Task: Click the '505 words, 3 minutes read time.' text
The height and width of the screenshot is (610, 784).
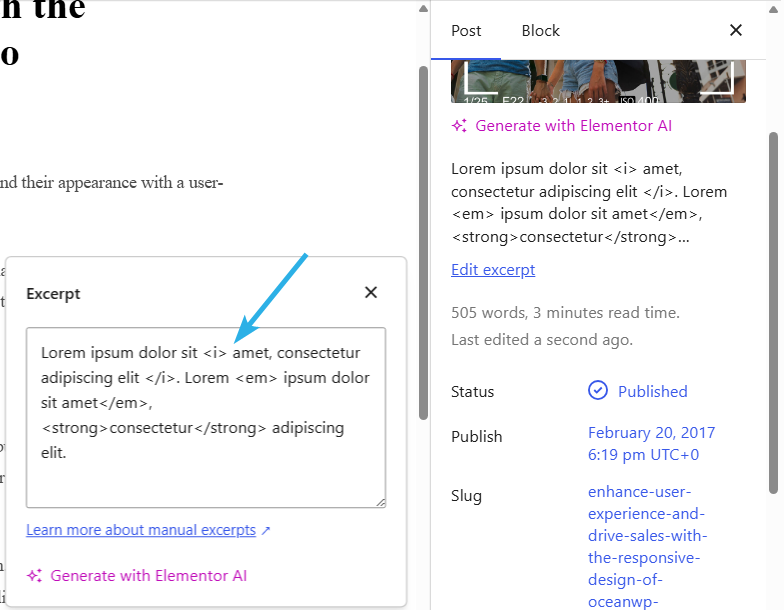Action: (x=565, y=313)
